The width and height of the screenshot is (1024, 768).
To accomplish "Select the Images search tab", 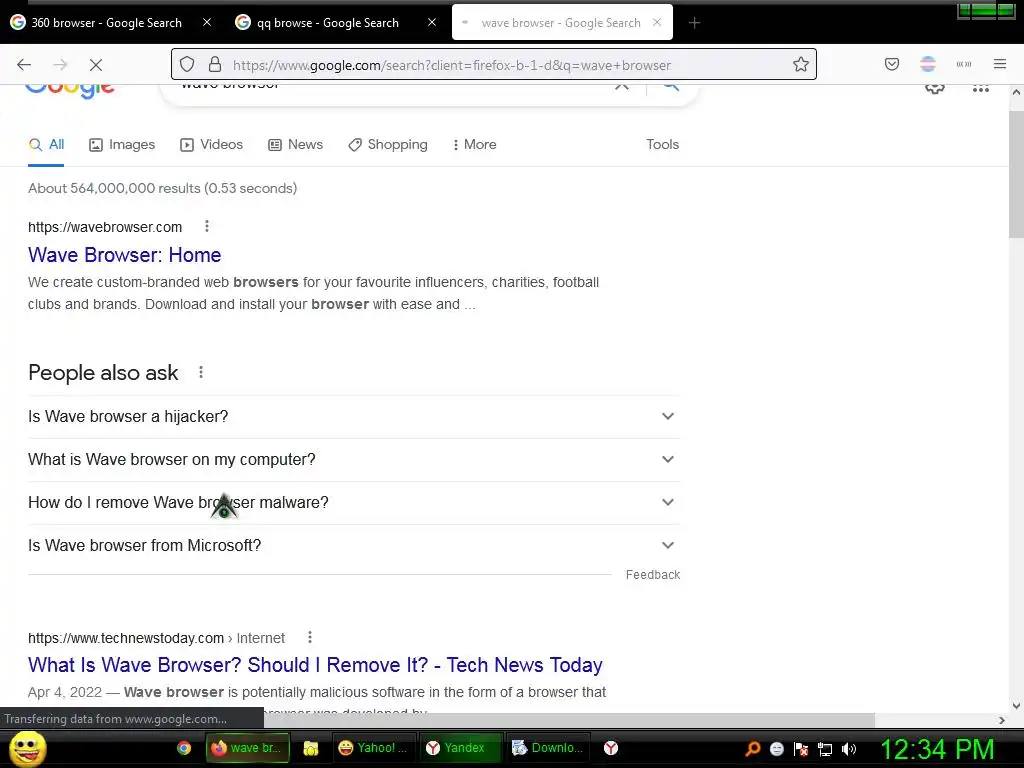I will click(x=122, y=144).
